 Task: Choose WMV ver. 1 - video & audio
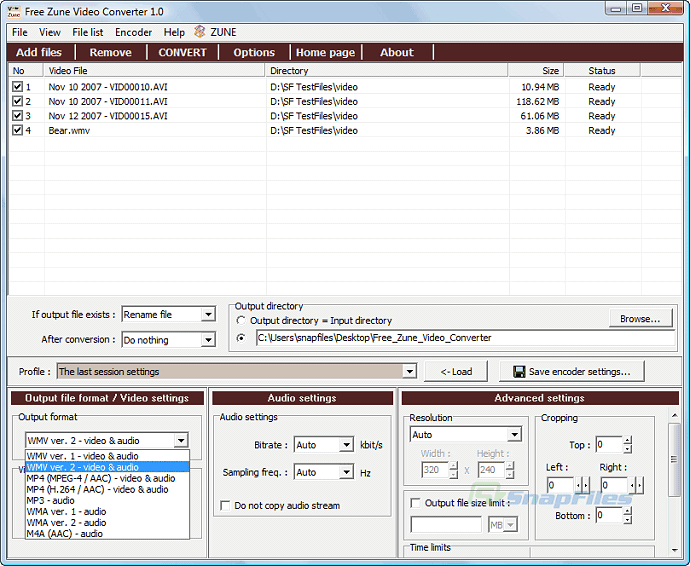pyautogui.click(x=107, y=456)
